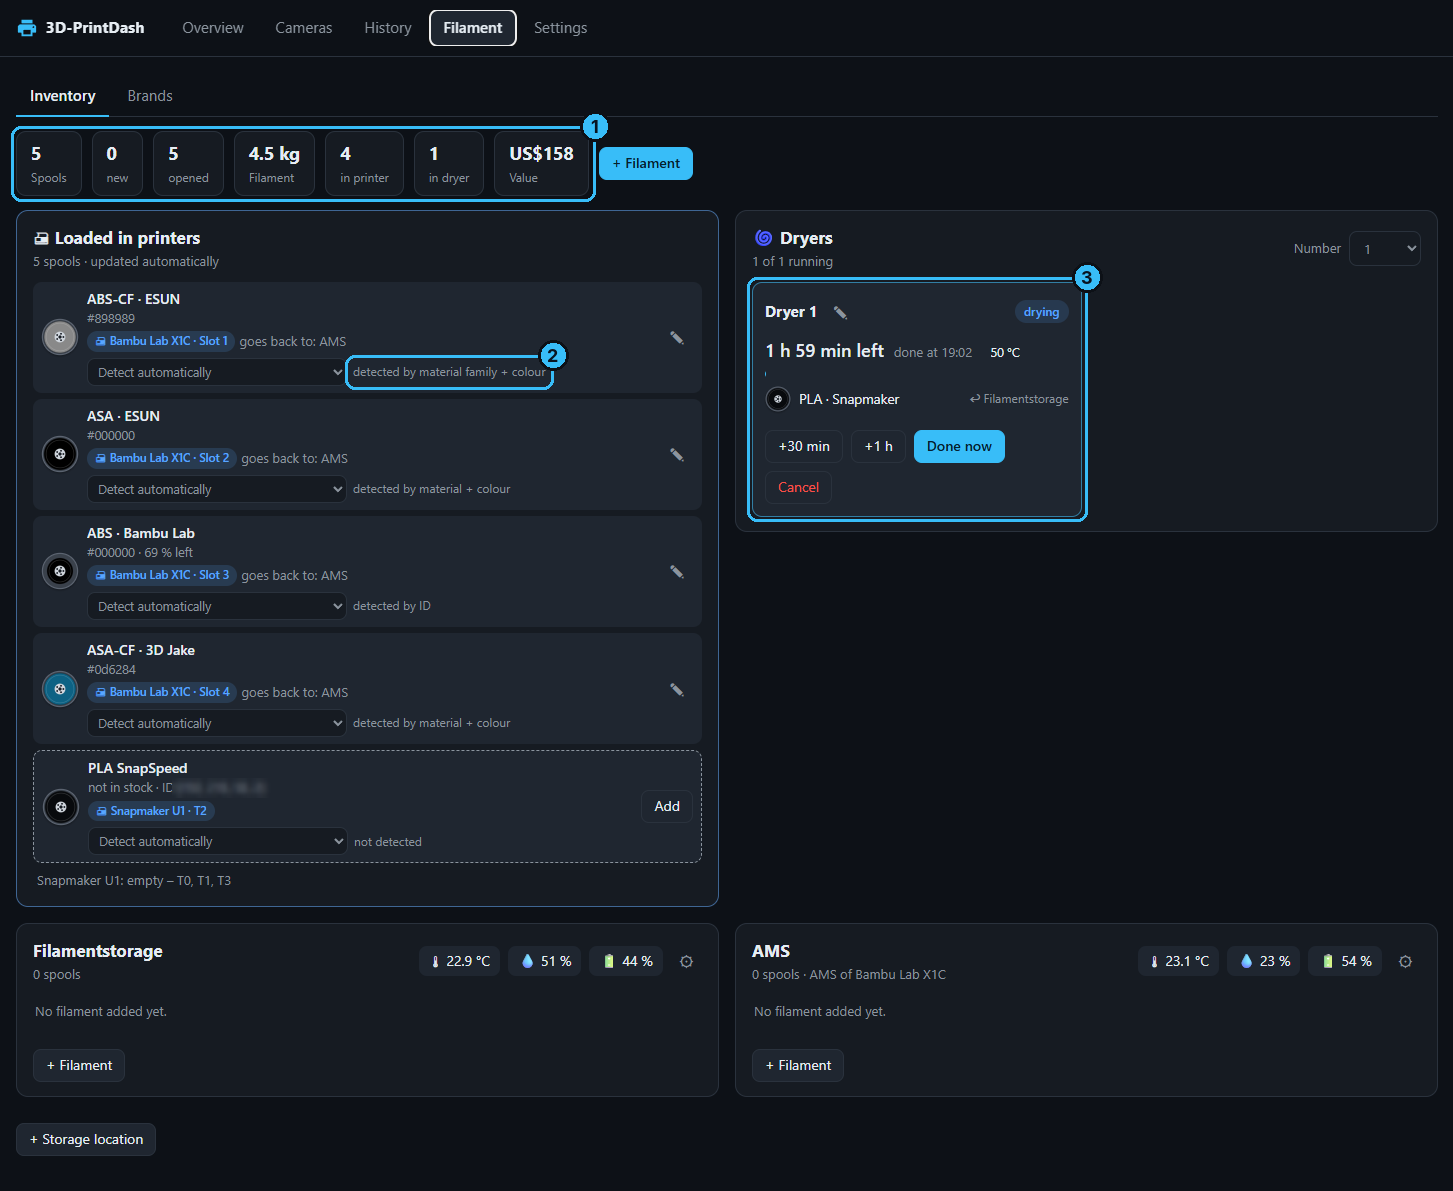Open detection dropdown for ASA ESUN spool
The image size is (1453, 1191).
pyautogui.click(x=217, y=489)
